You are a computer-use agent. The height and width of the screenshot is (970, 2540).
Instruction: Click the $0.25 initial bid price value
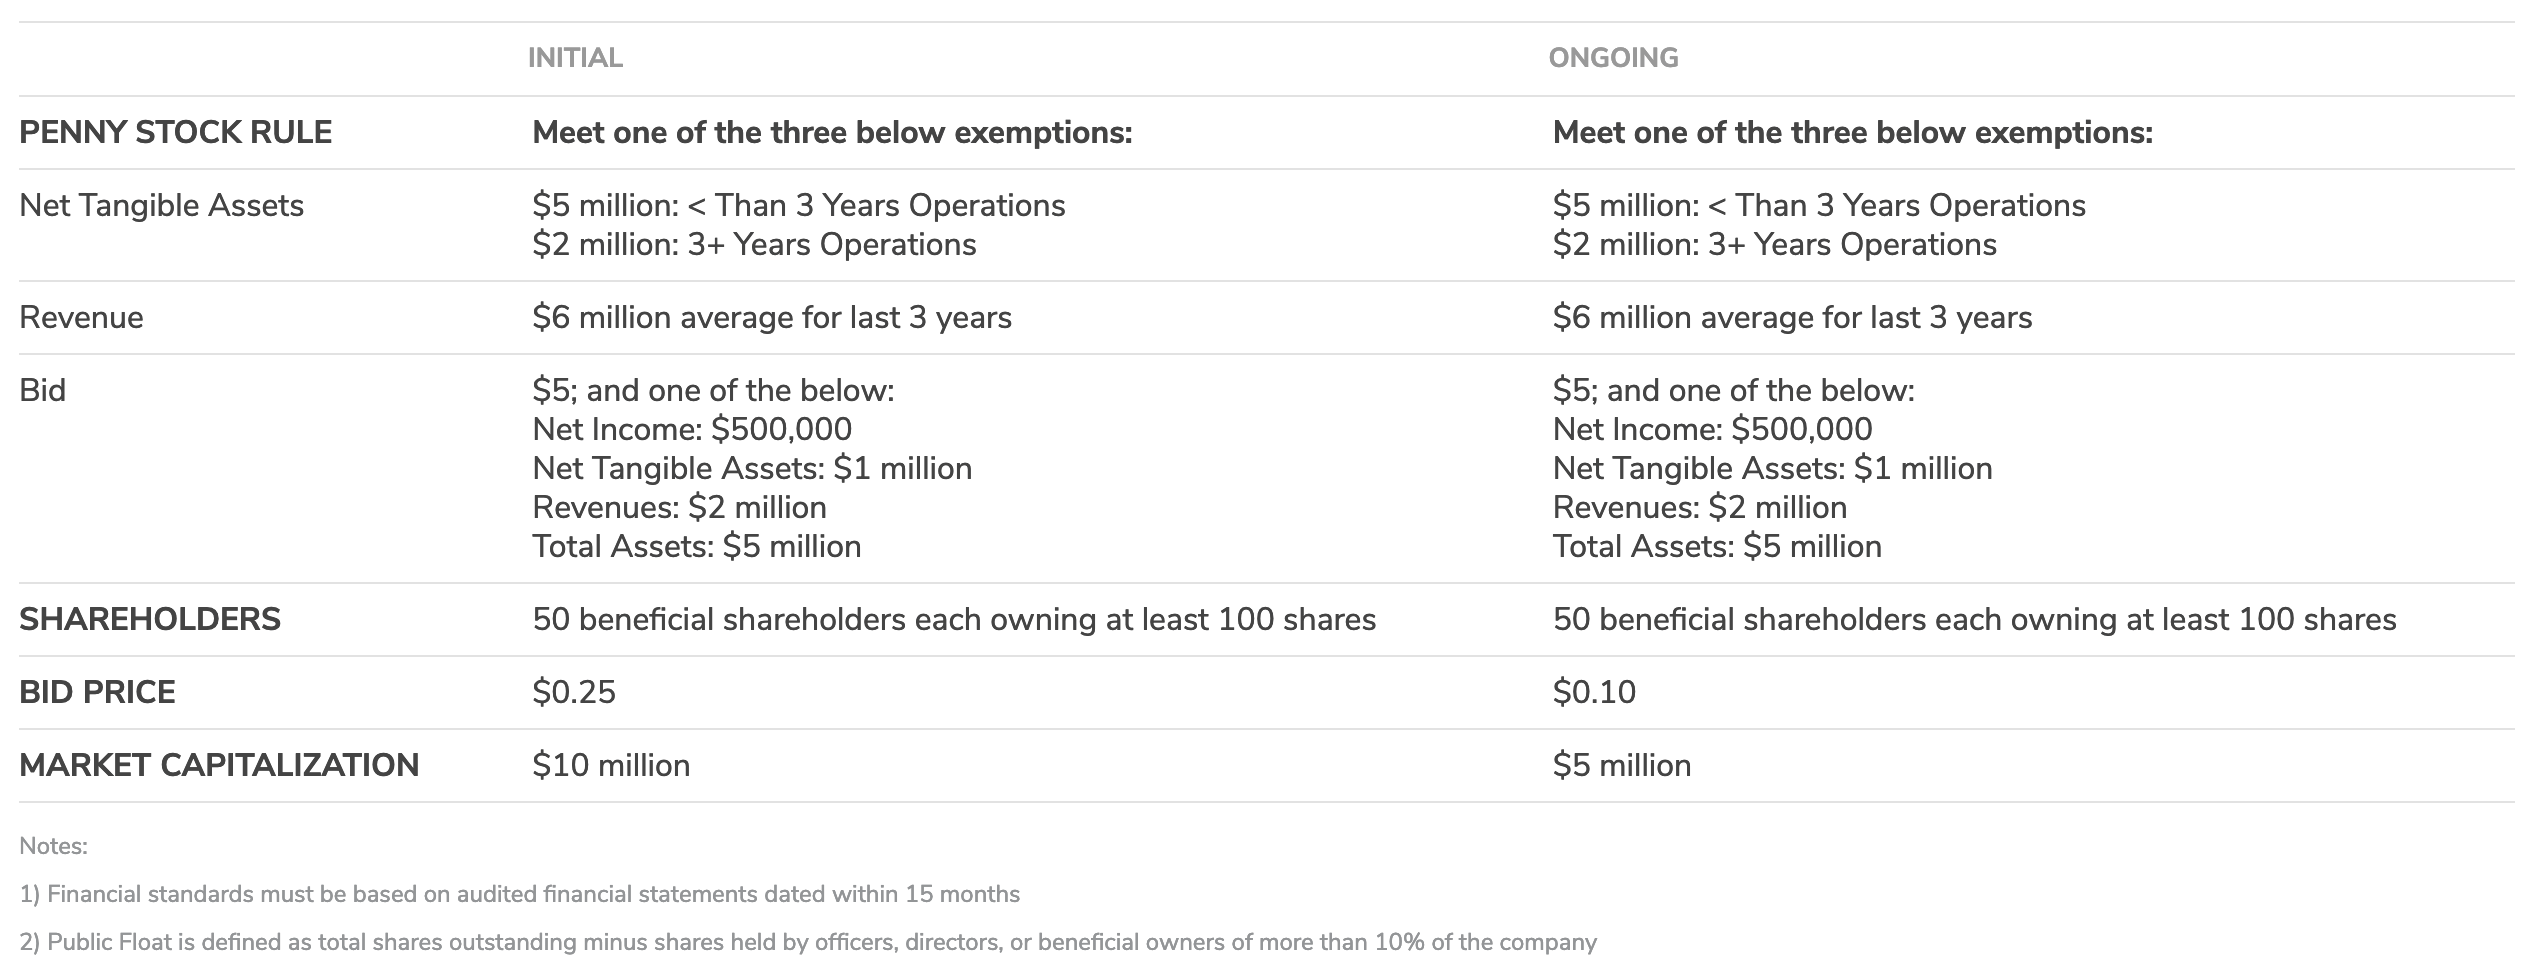tap(574, 692)
